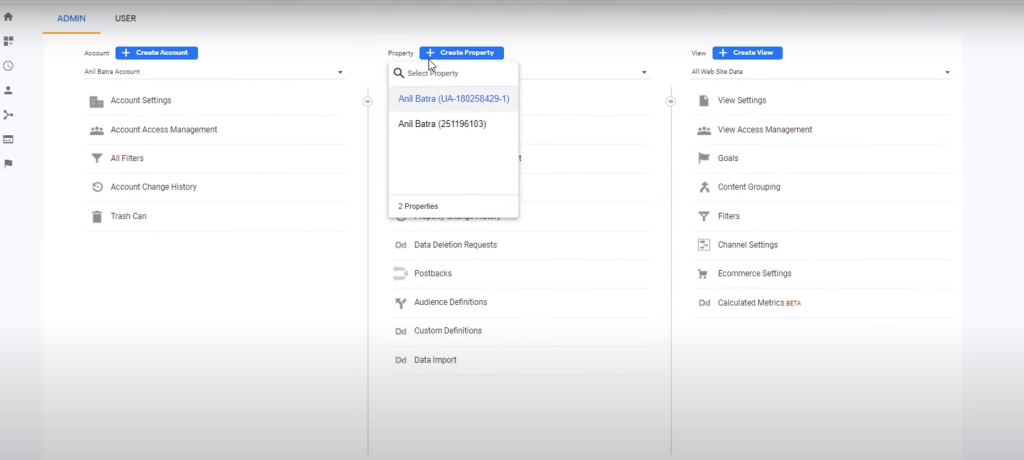Open the Customization dashboard icon in sidebar
The width and height of the screenshot is (1024, 460).
click(x=8, y=41)
